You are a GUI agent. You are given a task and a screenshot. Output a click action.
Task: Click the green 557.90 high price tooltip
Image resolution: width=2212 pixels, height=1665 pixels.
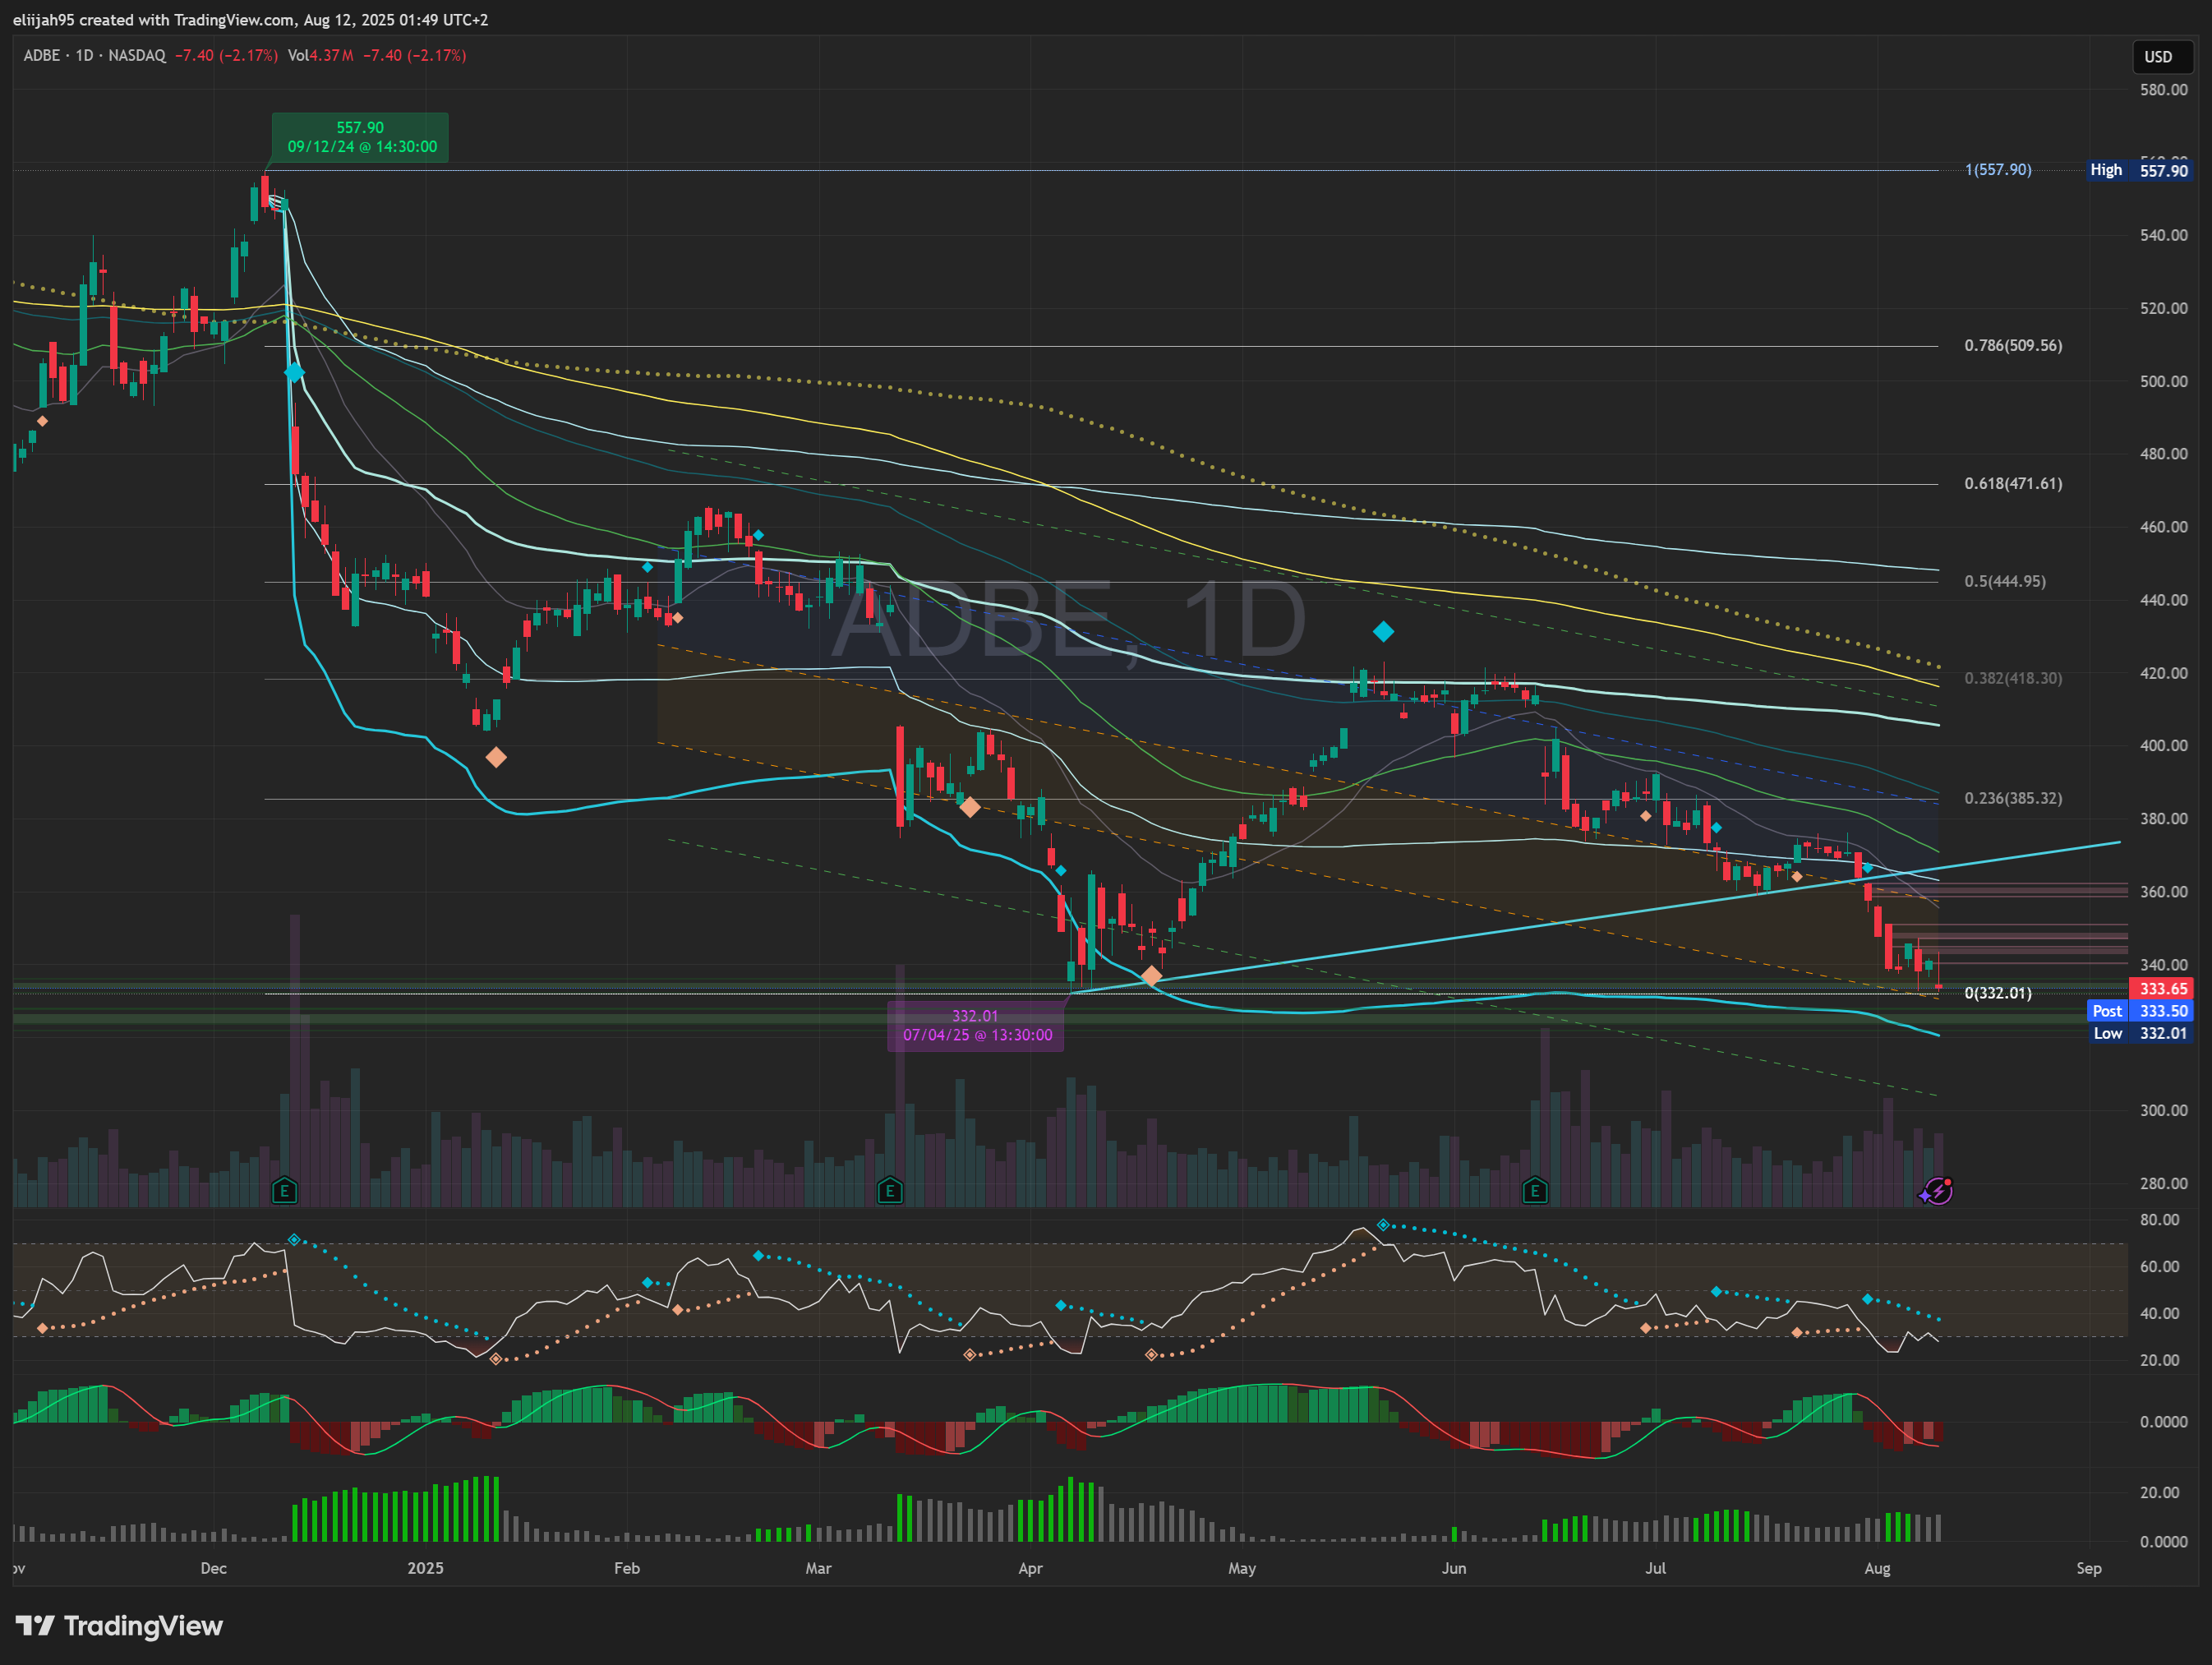(x=360, y=137)
